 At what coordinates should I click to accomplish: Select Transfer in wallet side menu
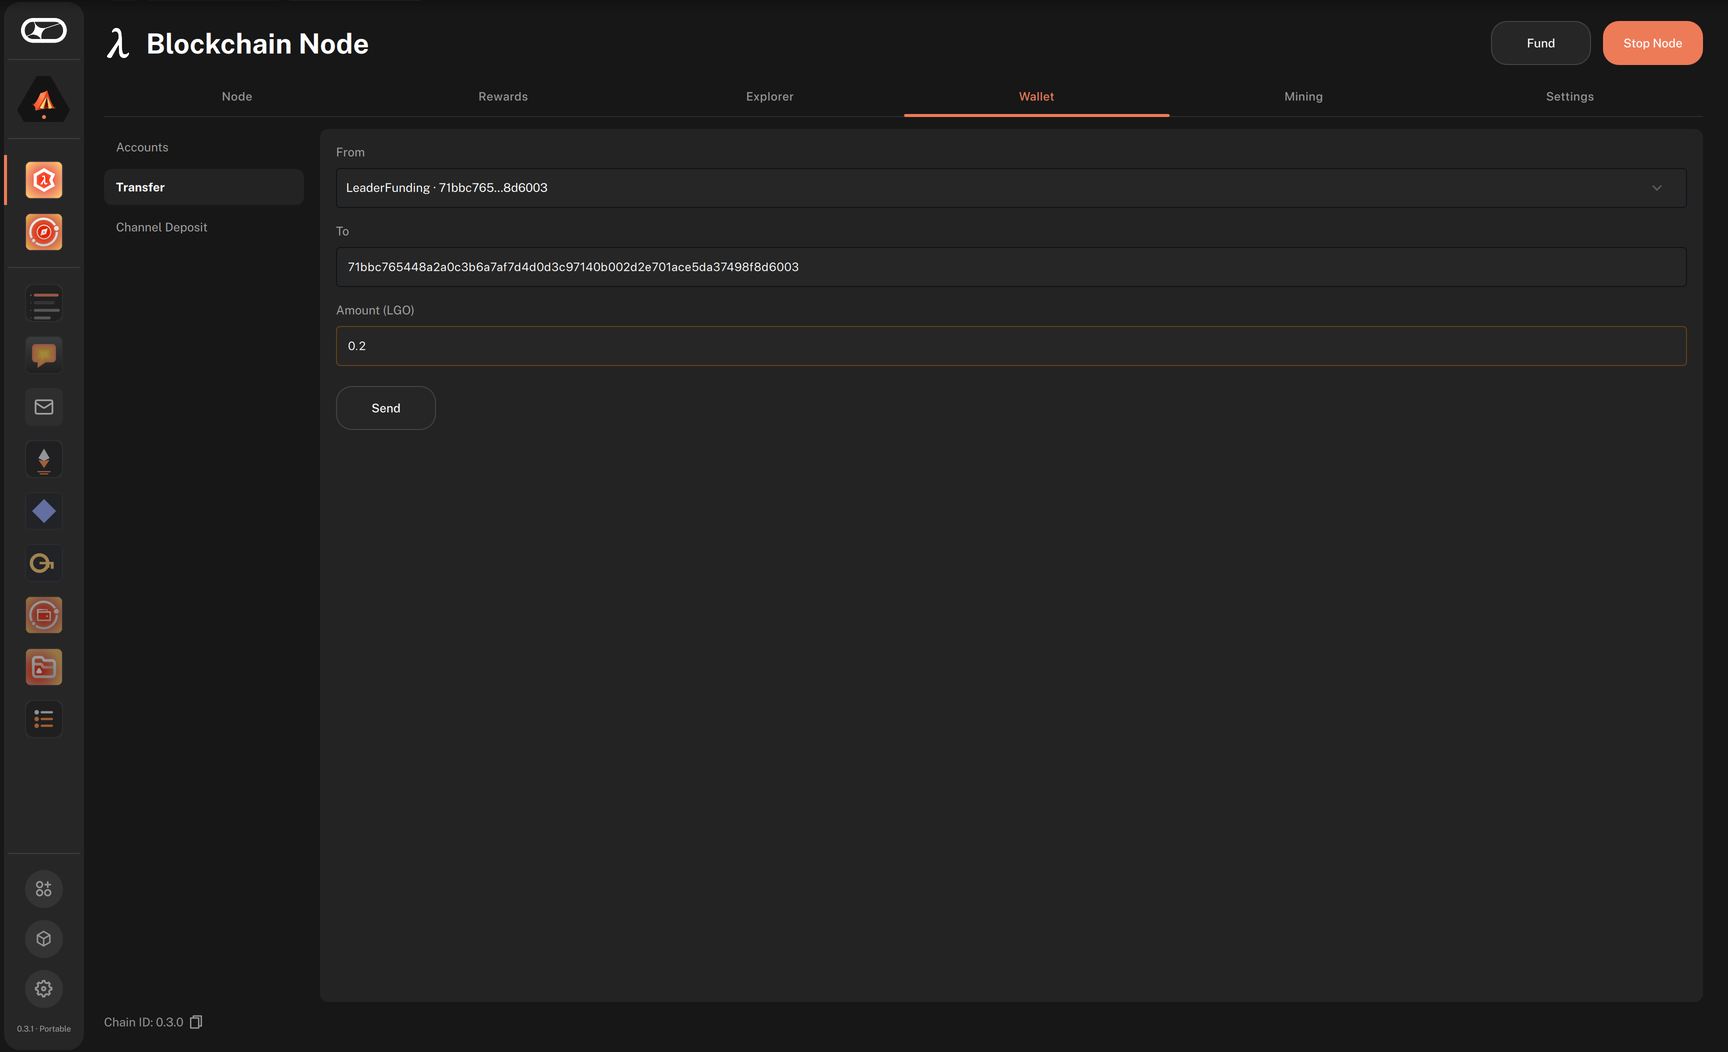pos(204,187)
